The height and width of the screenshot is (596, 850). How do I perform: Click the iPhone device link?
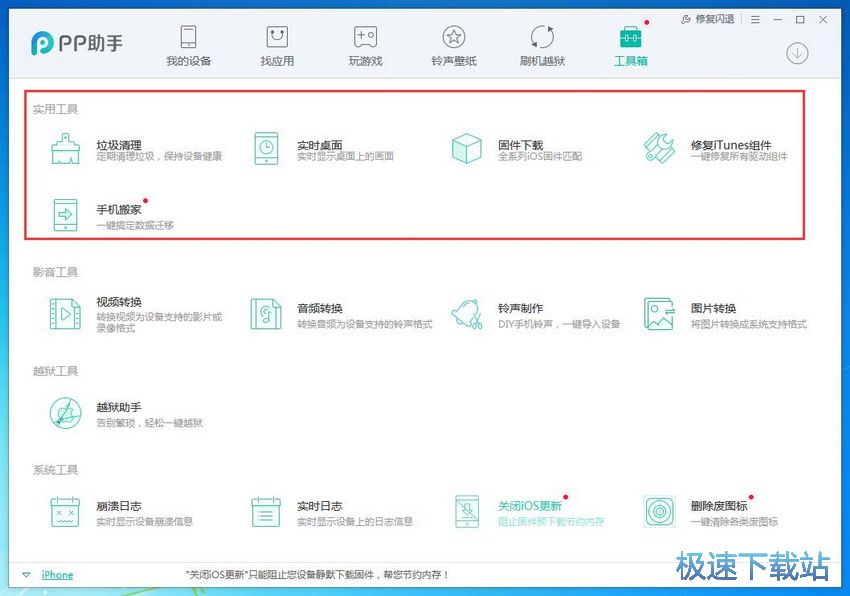click(57, 575)
